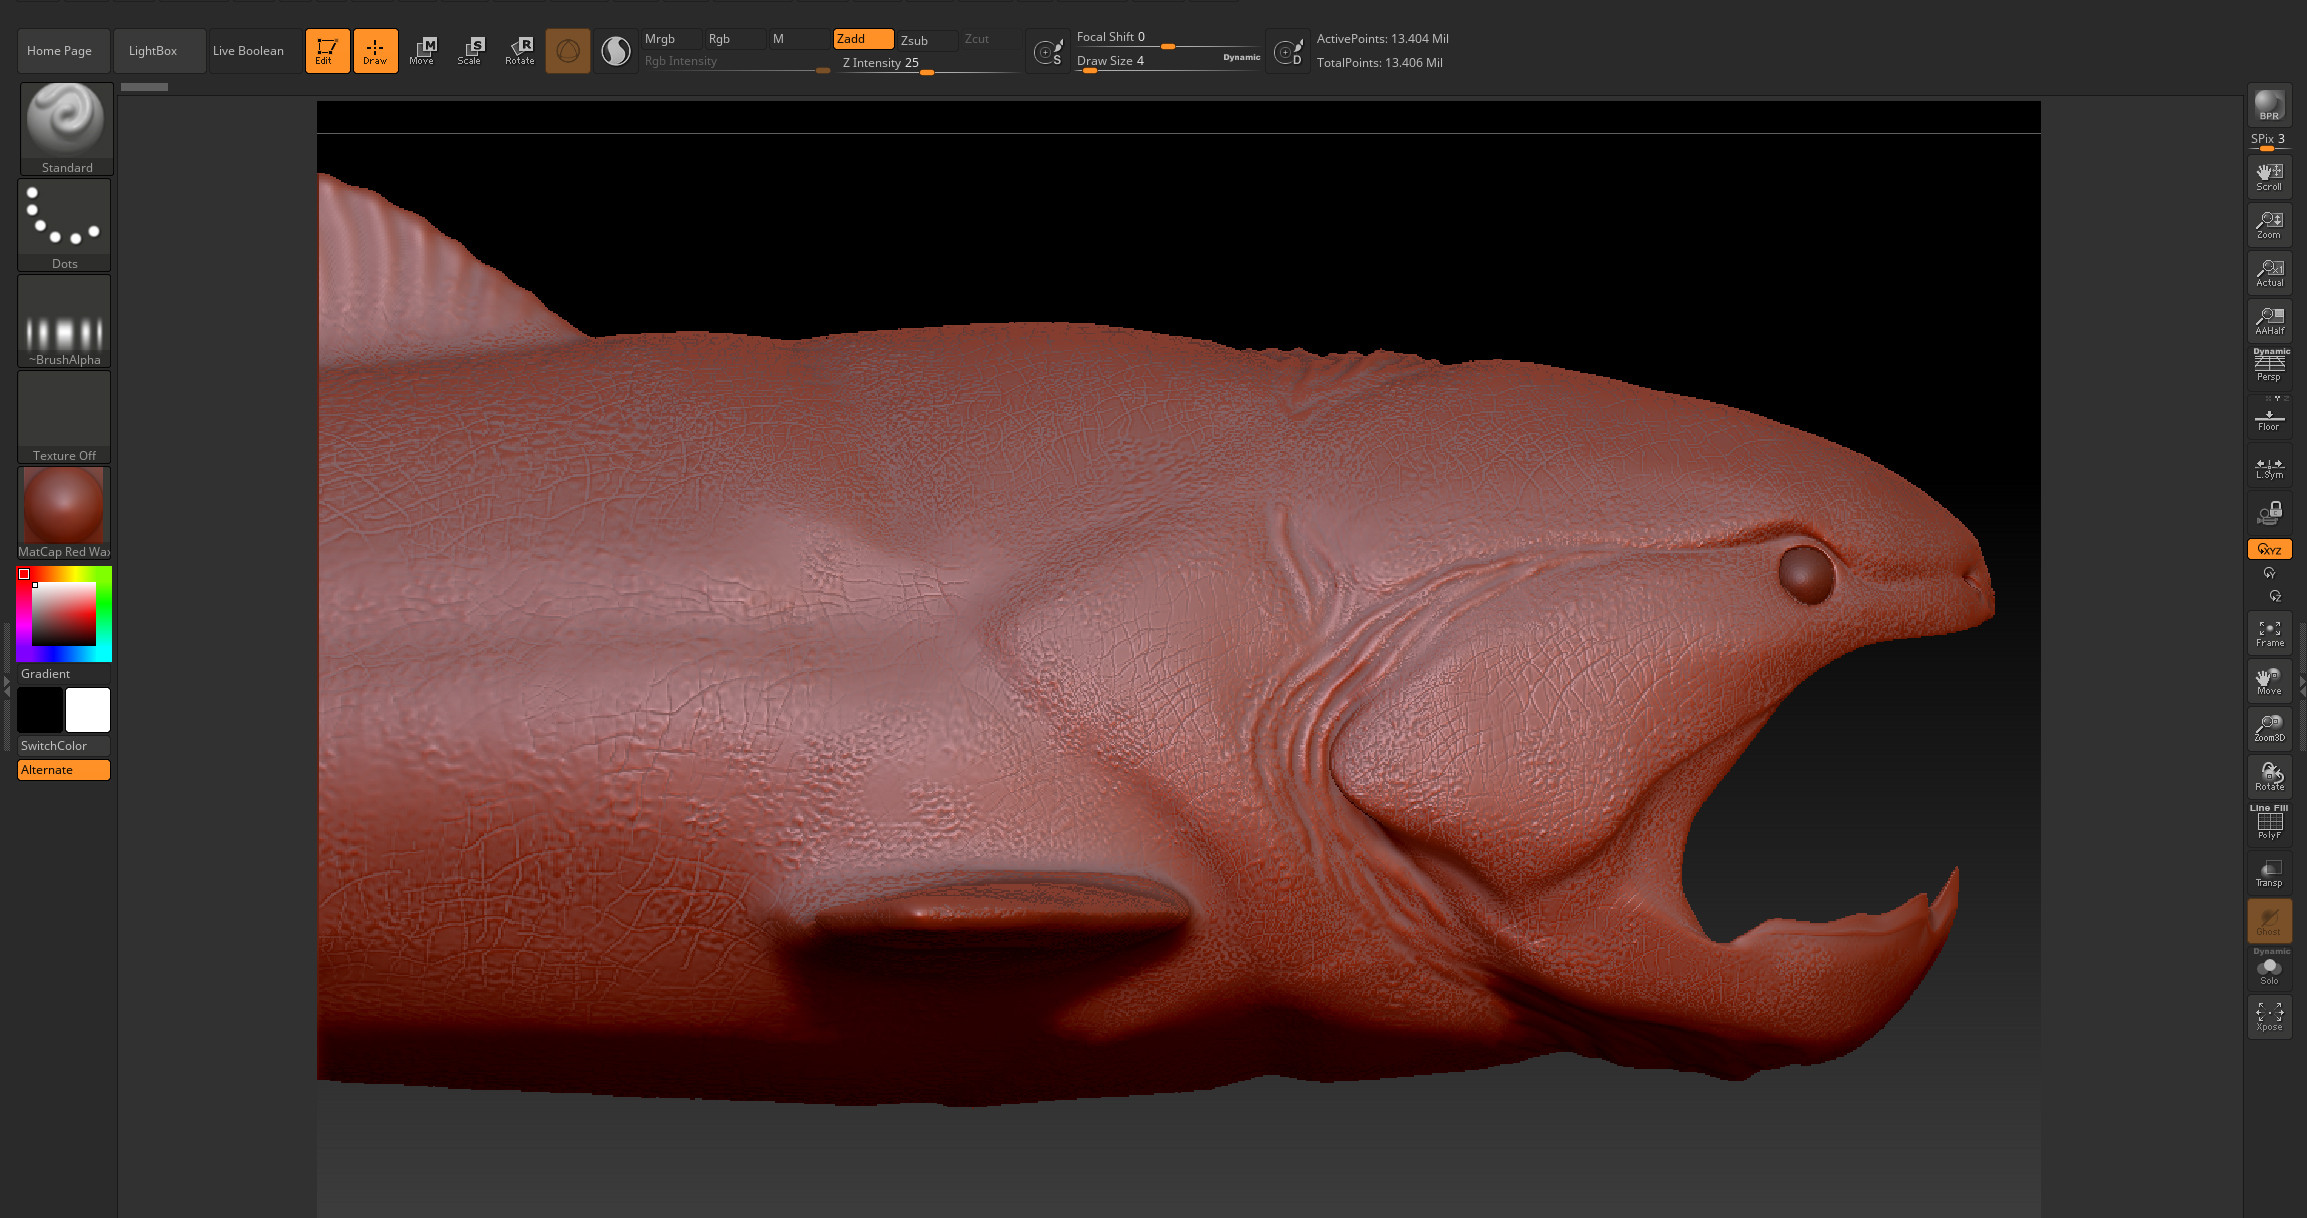This screenshot has width=2307, height=1218.
Task: Open the BrushAlpha alpha picker
Action: click(64, 321)
